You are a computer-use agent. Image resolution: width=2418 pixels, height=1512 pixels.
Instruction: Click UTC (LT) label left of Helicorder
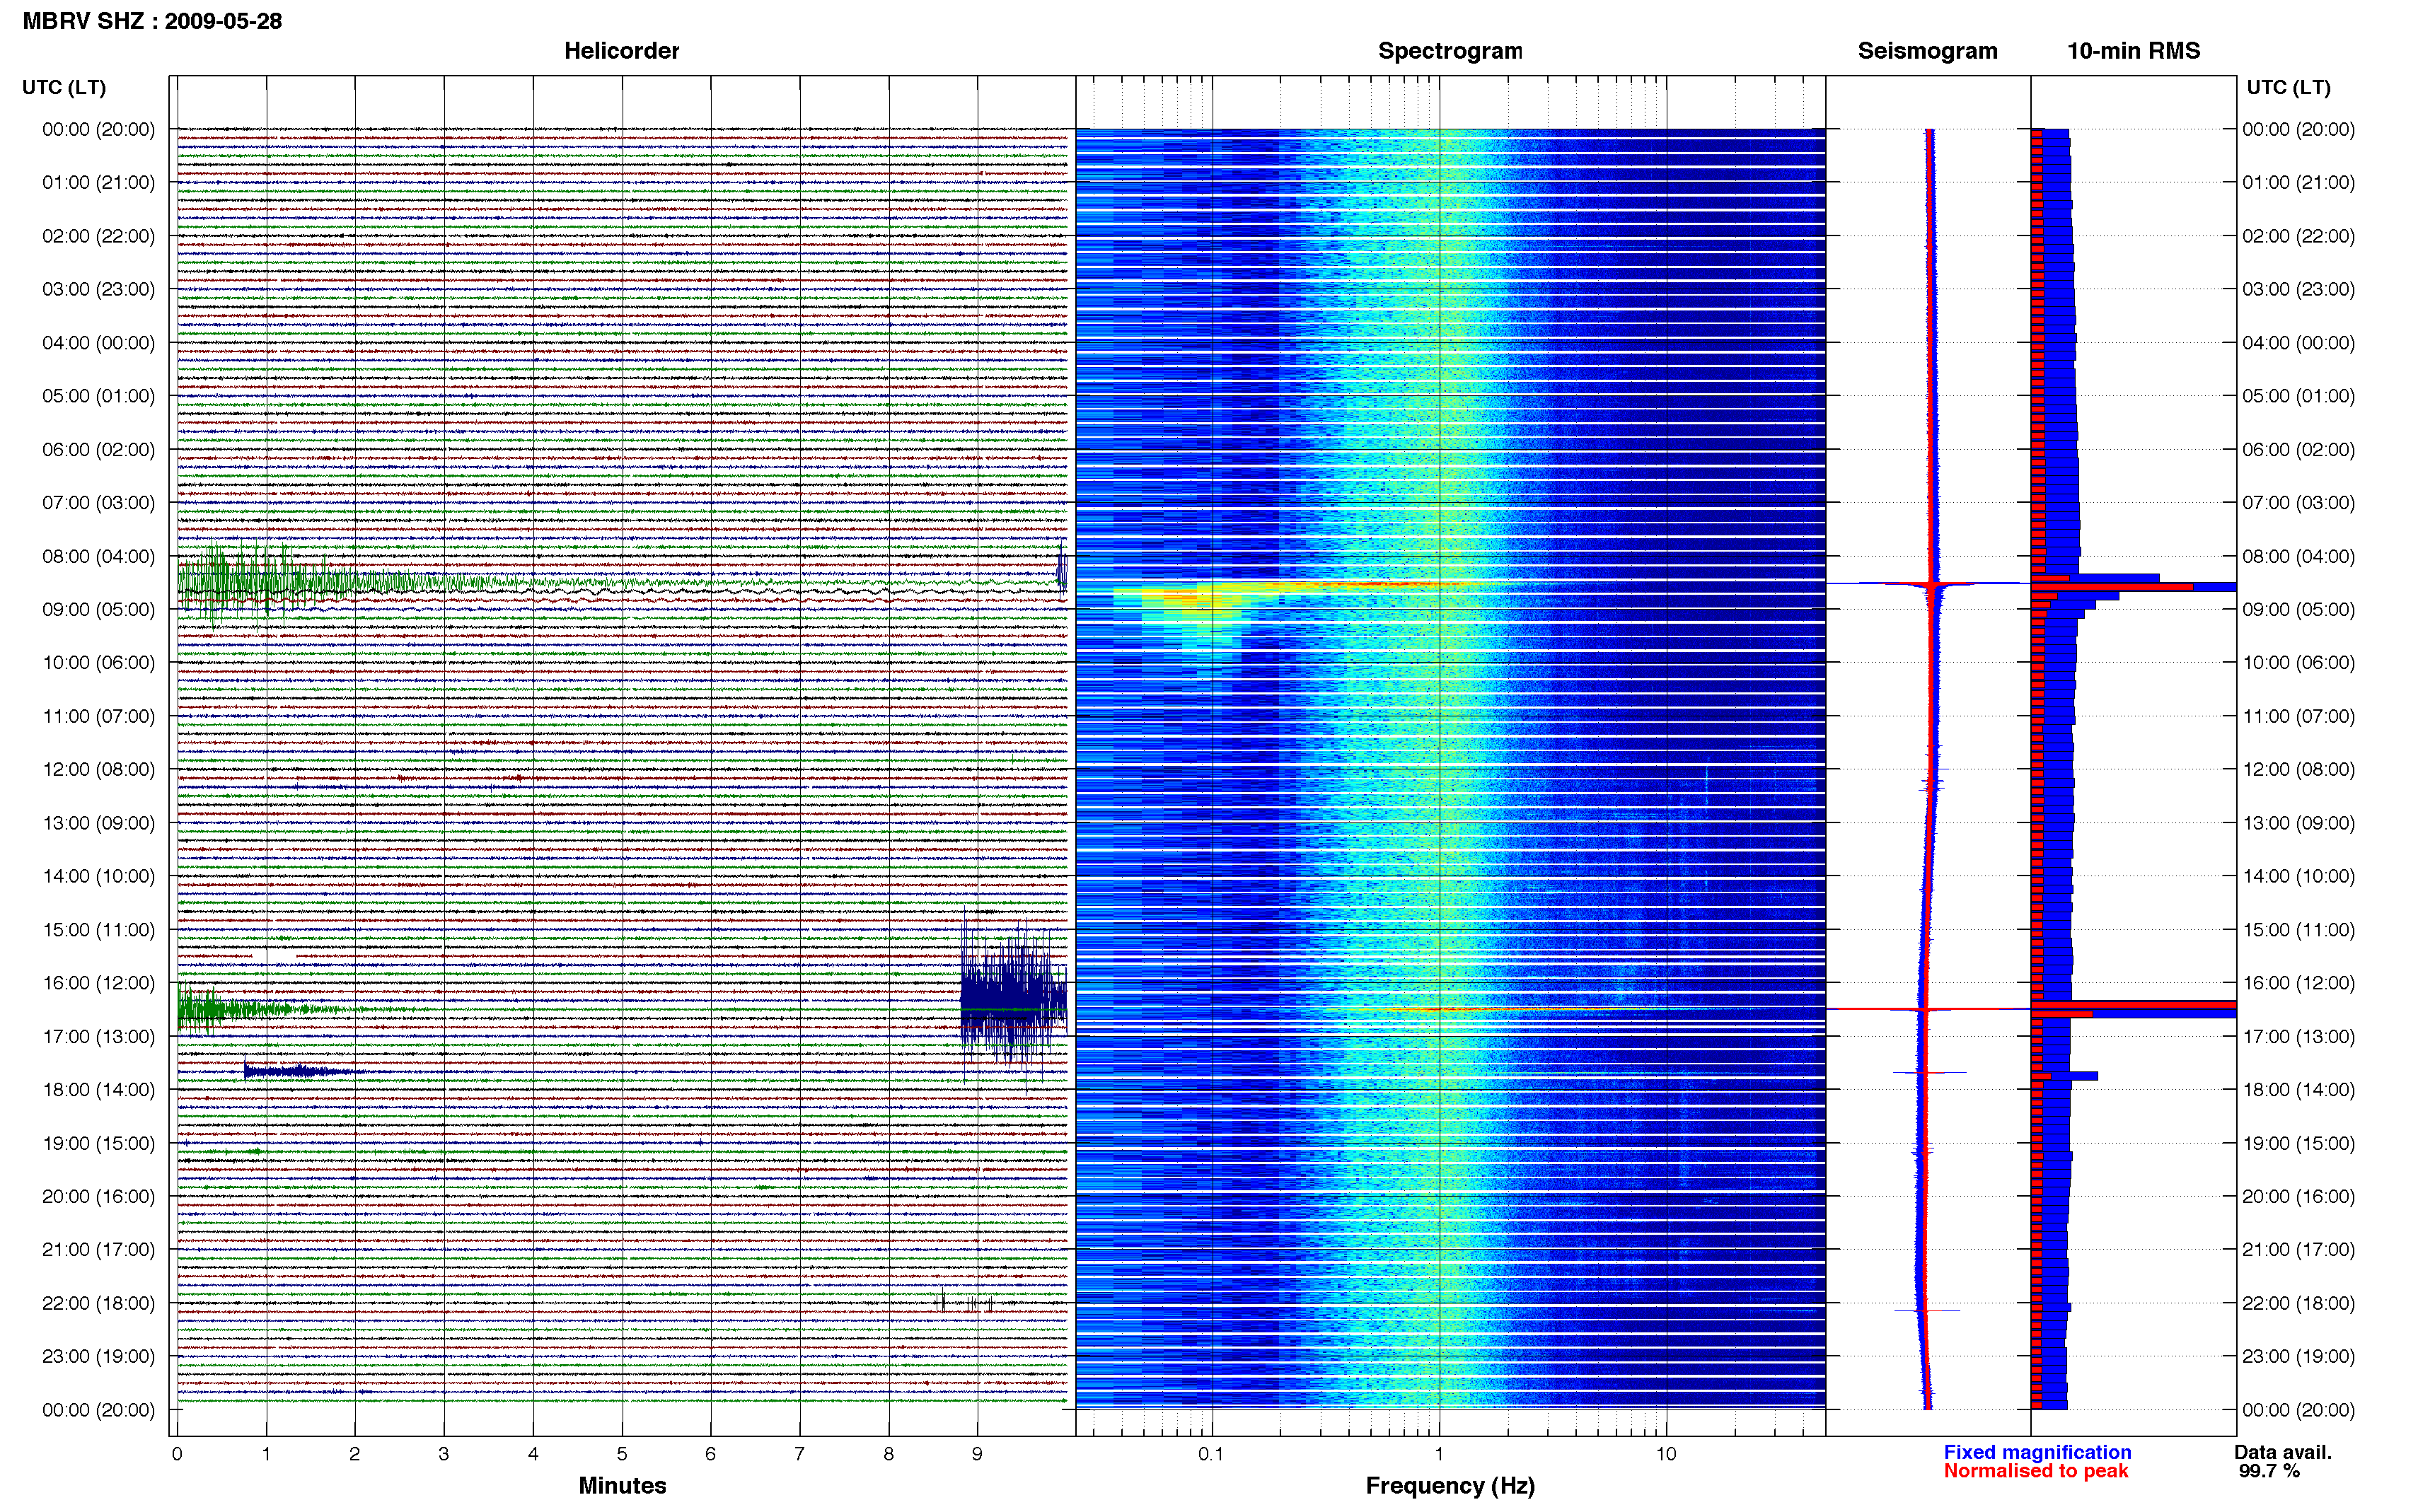(64, 88)
